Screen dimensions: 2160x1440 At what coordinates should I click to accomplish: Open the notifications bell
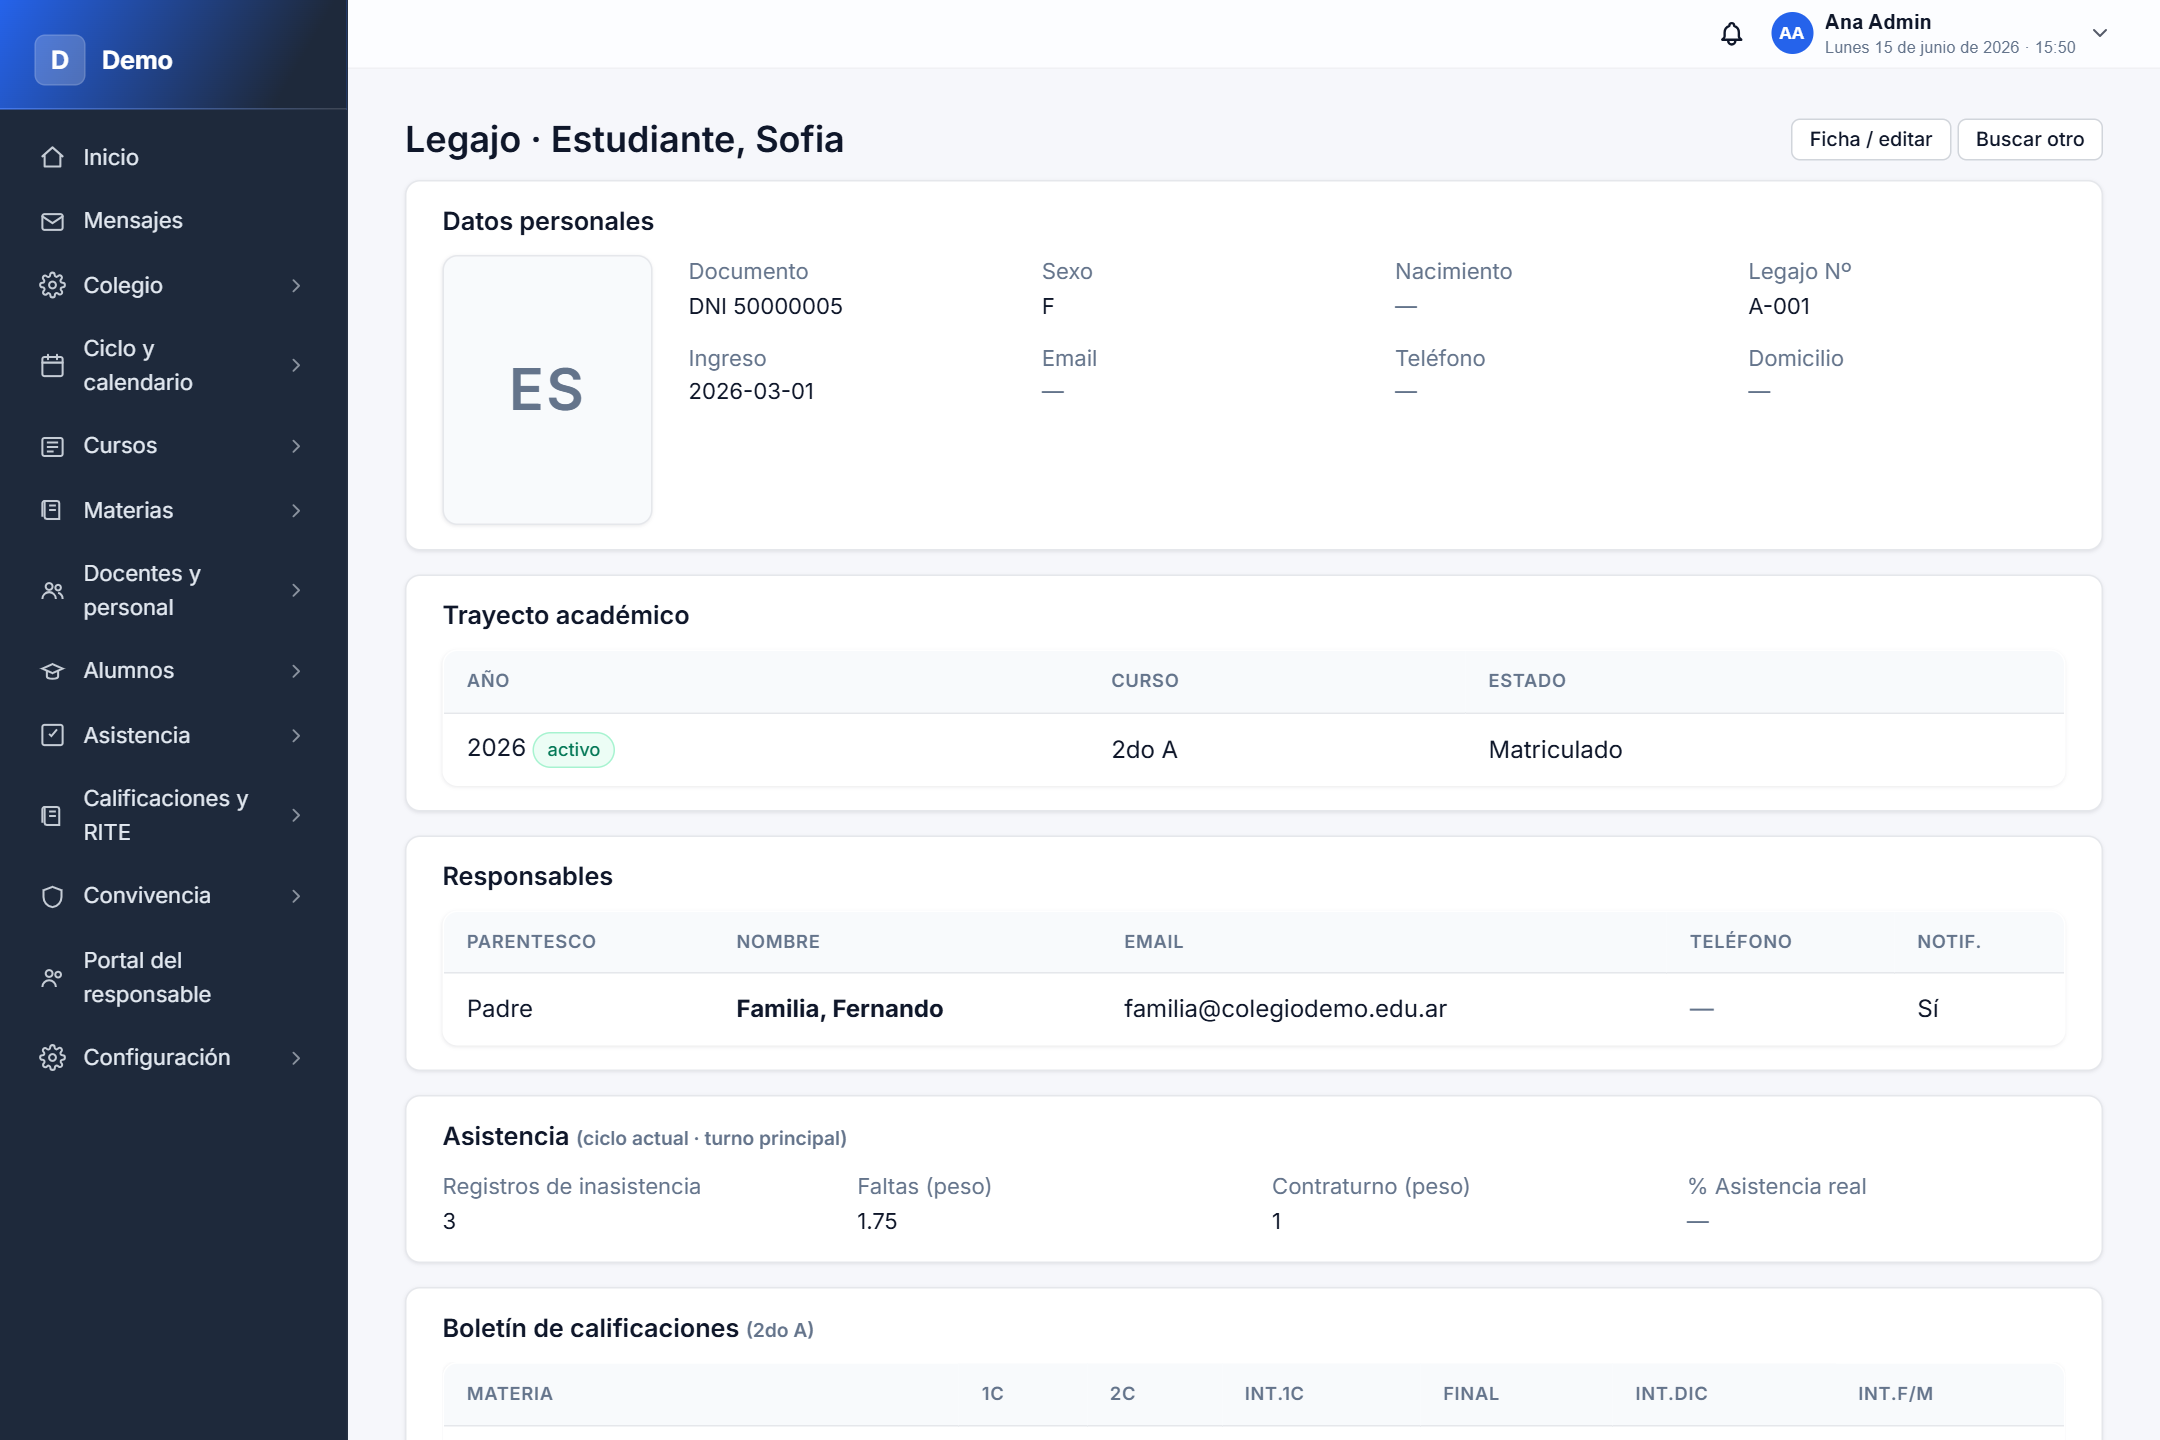click(x=1731, y=34)
